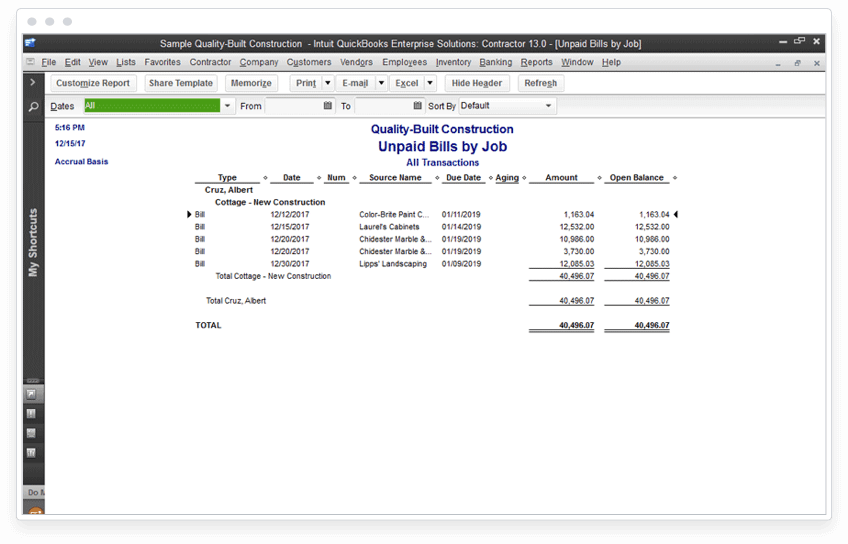Open the Reports menu
Screen dimensions: 848x544
point(536,62)
